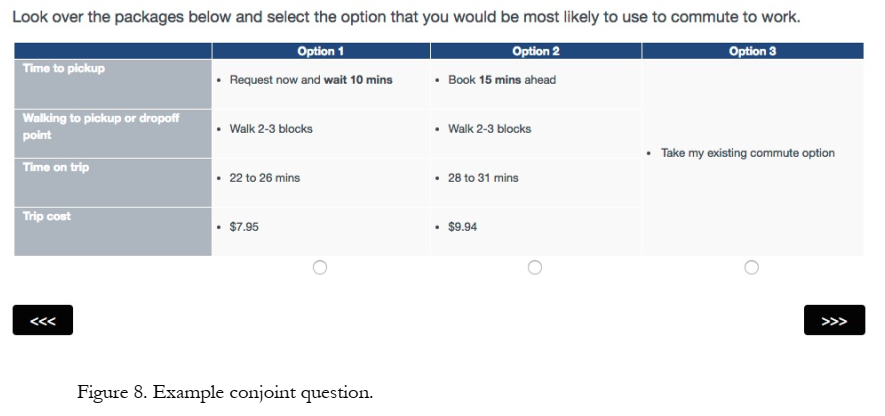Click '22 to 26 mins' trip time
Screen dimensions: 885x416
[x=264, y=178]
